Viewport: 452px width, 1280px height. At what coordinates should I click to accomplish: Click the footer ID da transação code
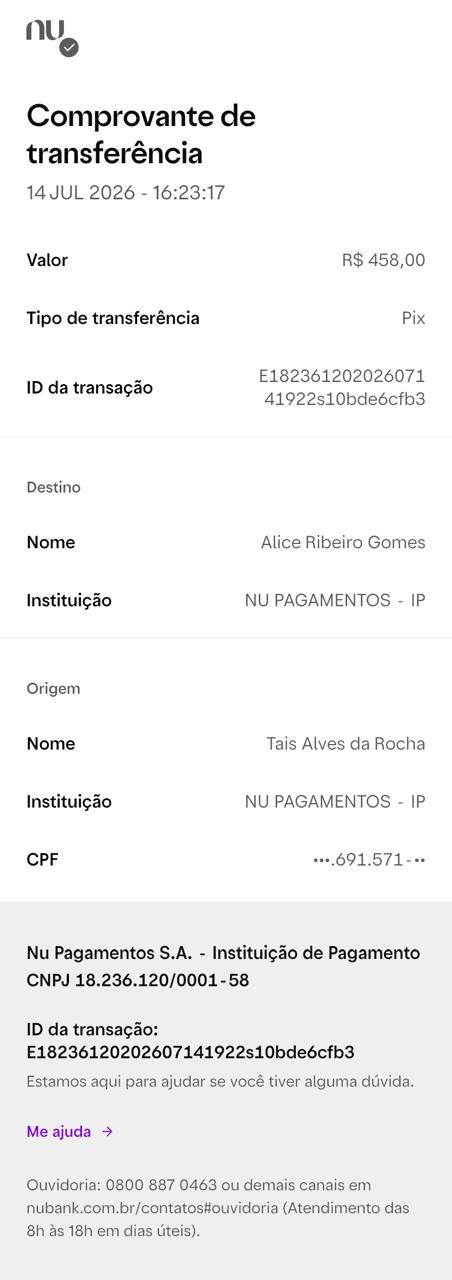(x=190, y=1053)
